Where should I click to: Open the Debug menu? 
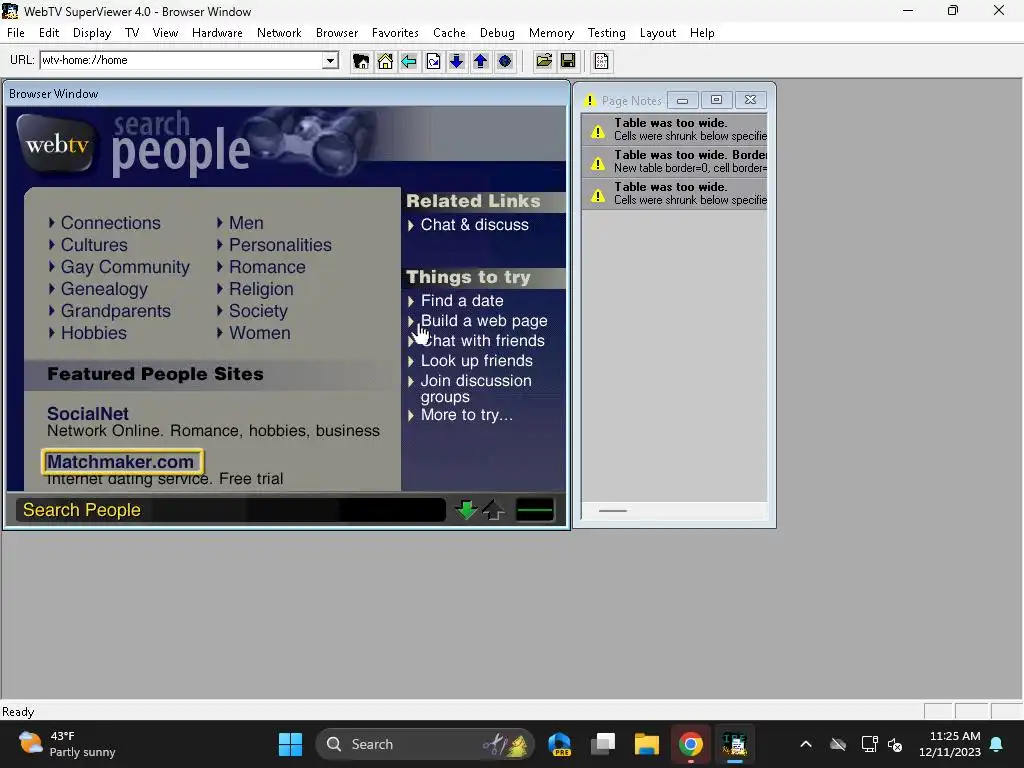pos(497,33)
